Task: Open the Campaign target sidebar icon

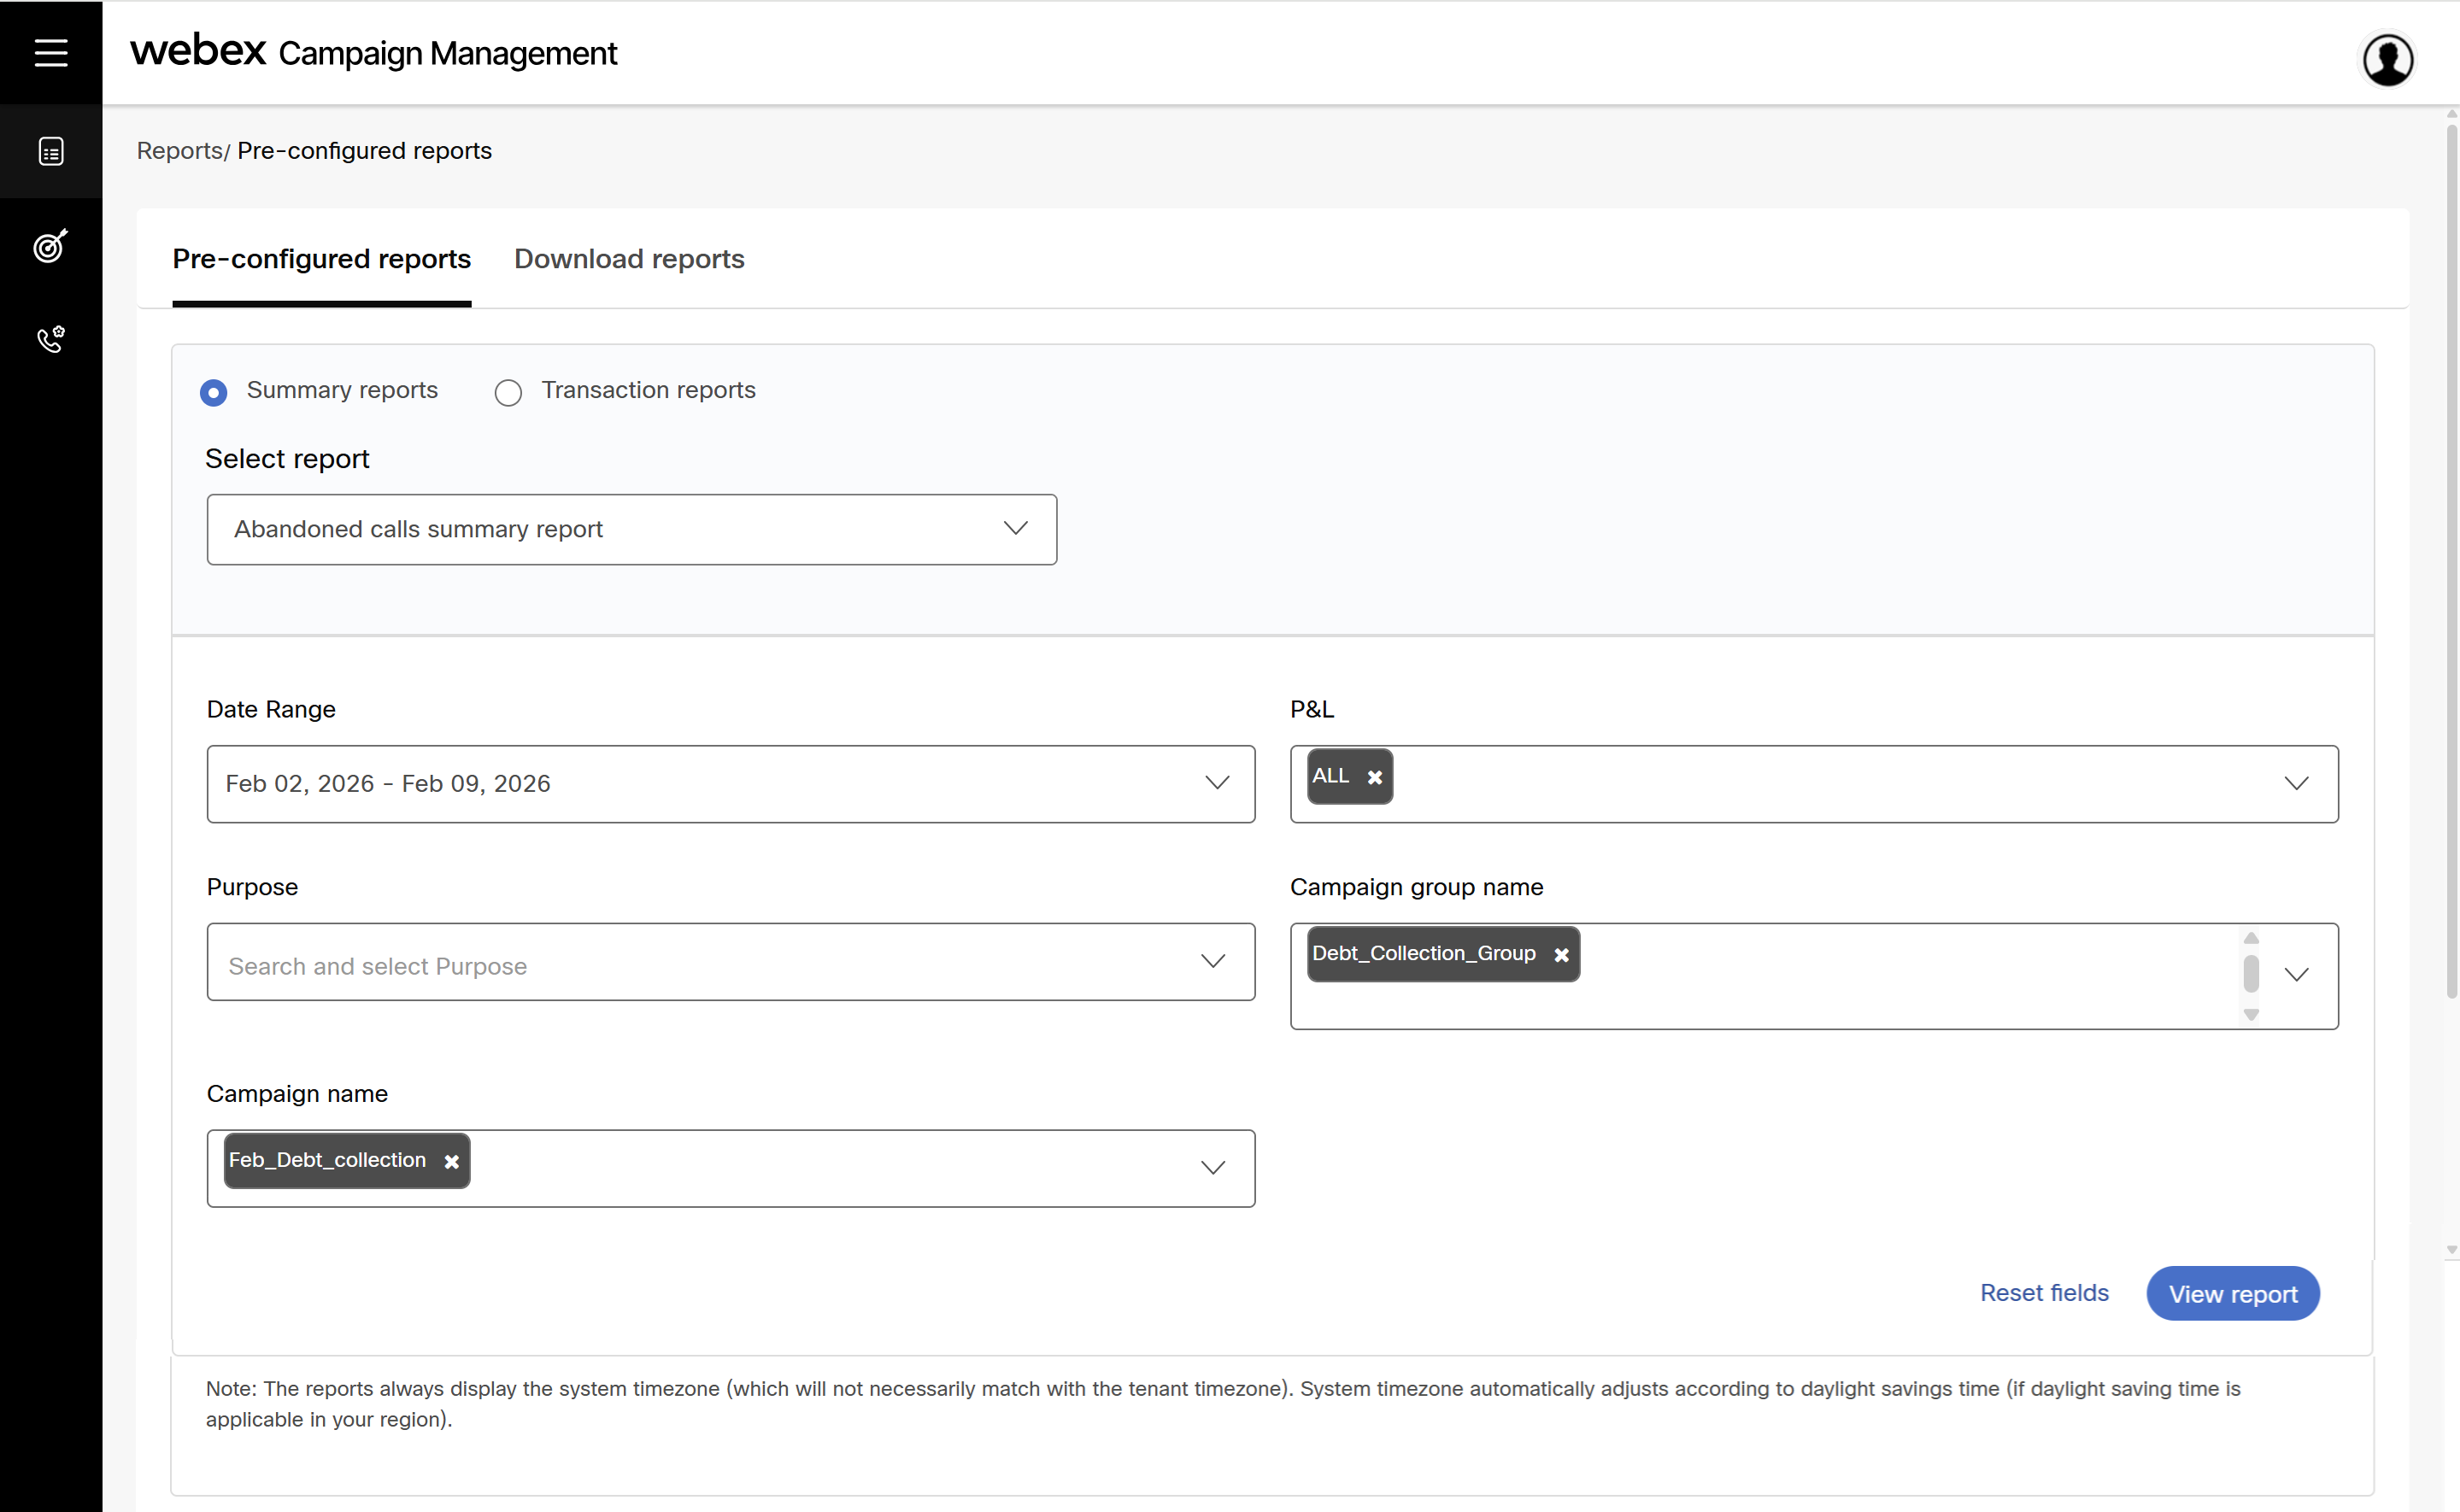Action: pyautogui.click(x=51, y=245)
